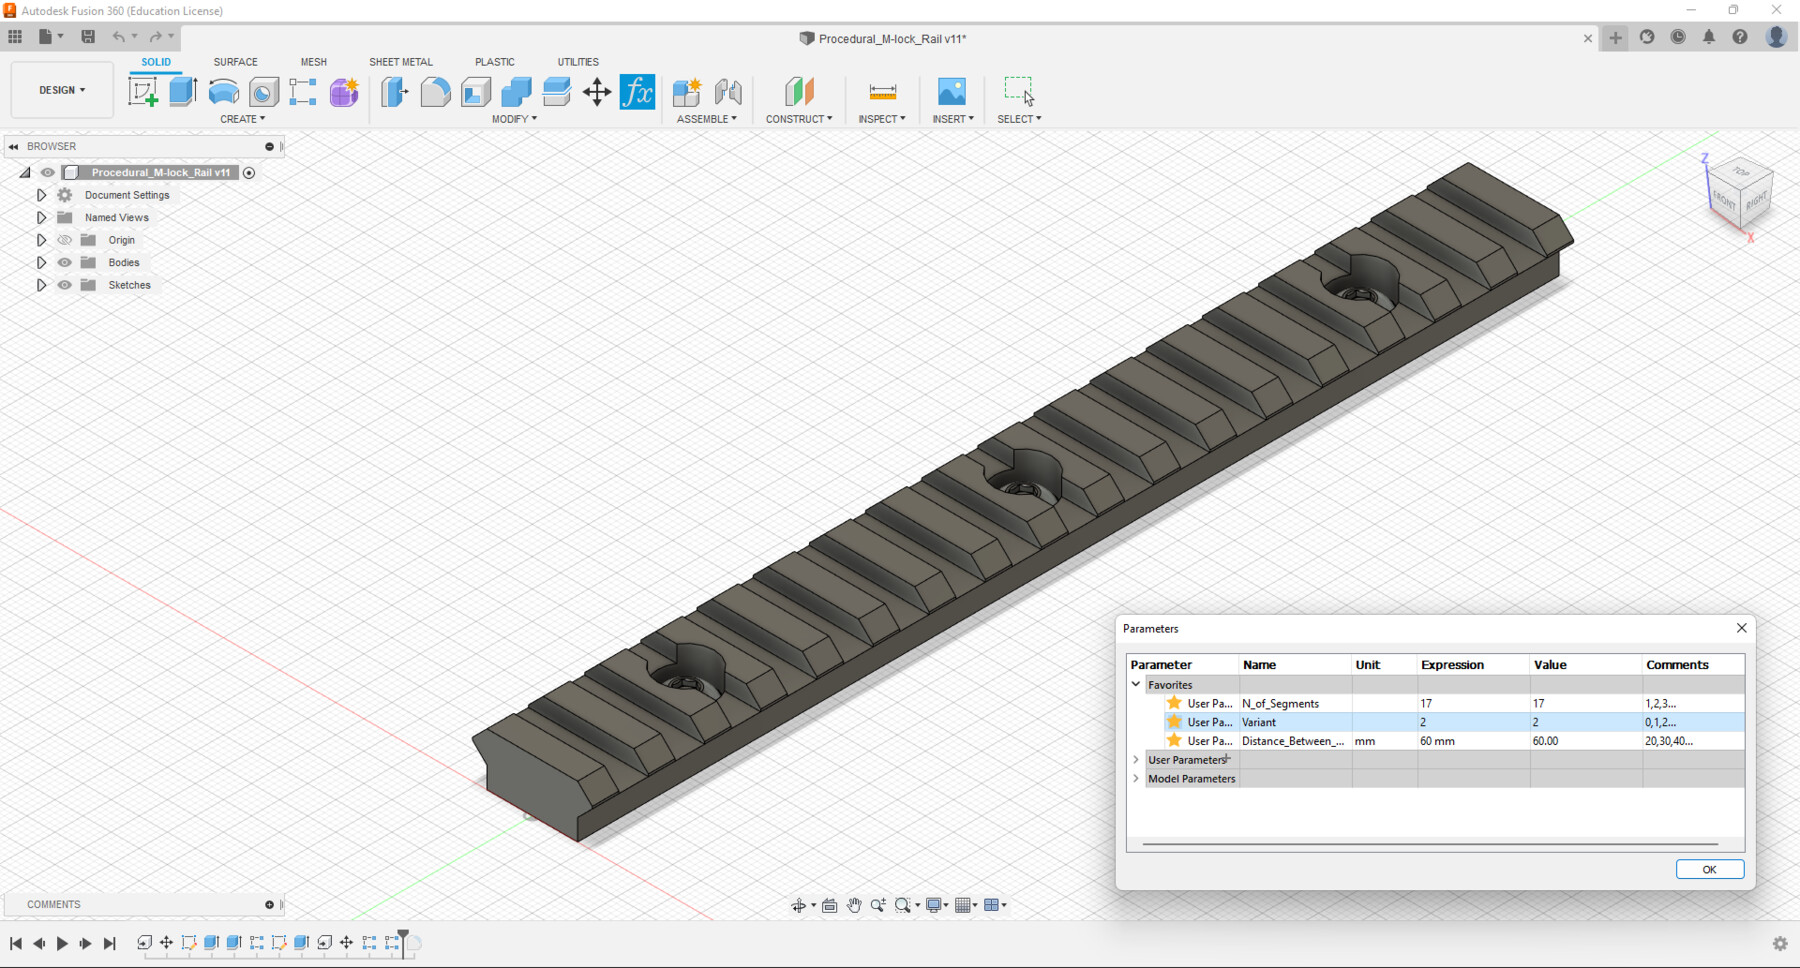Image resolution: width=1800 pixels, height=968 pixels.
Task: Click OK in Parameters dialog
Action: coord(1709,869)
